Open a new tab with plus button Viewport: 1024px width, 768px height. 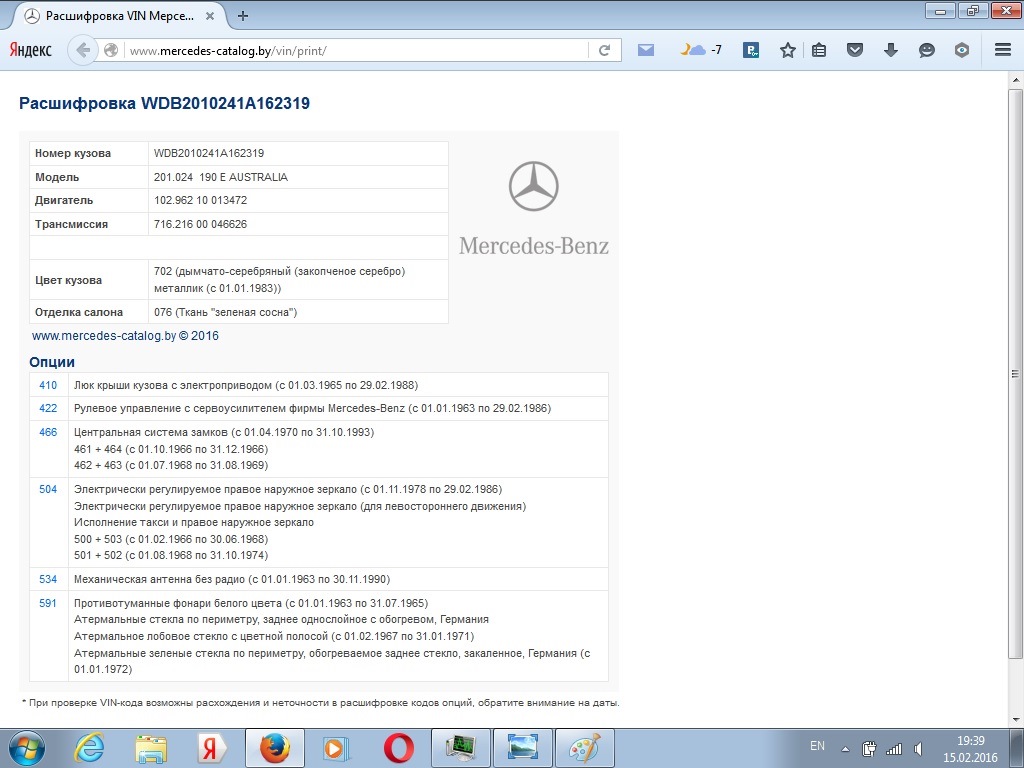tap(243, 16)
